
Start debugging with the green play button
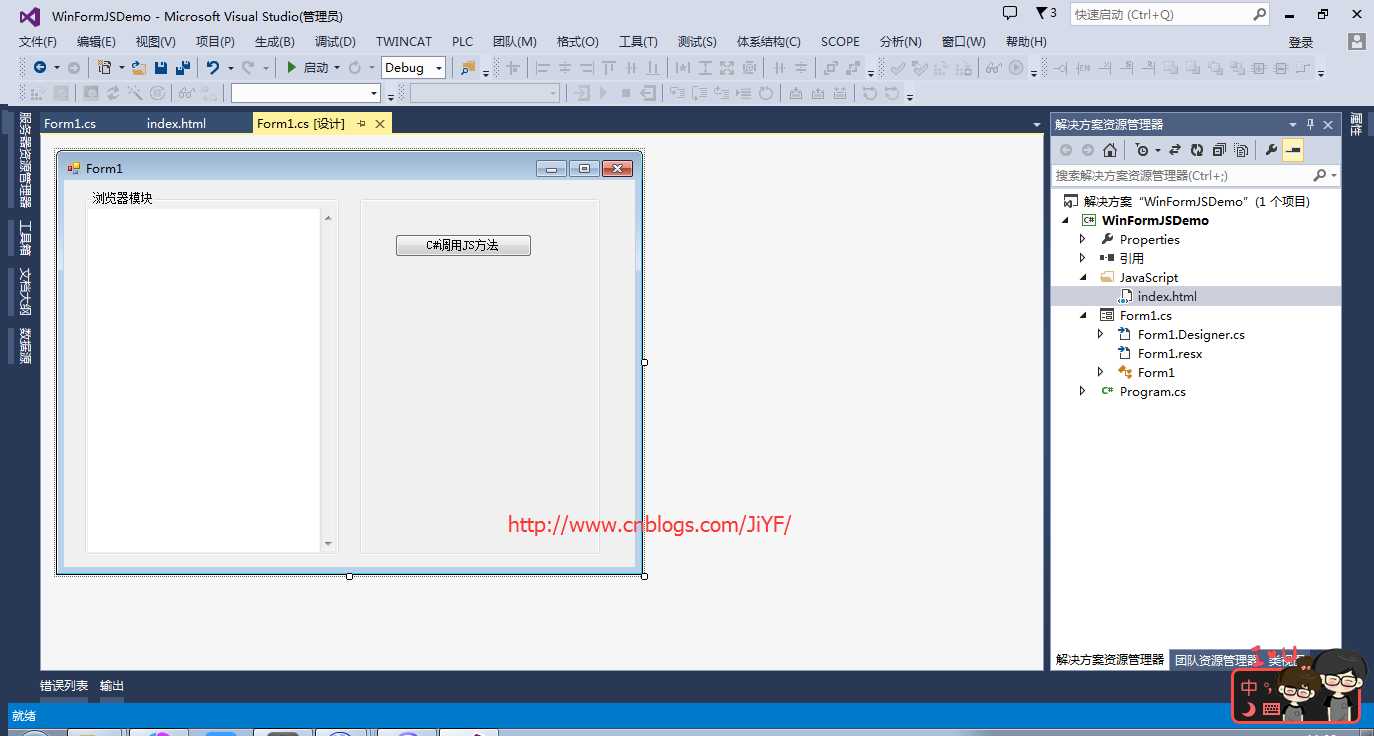(x=292, y=68)
